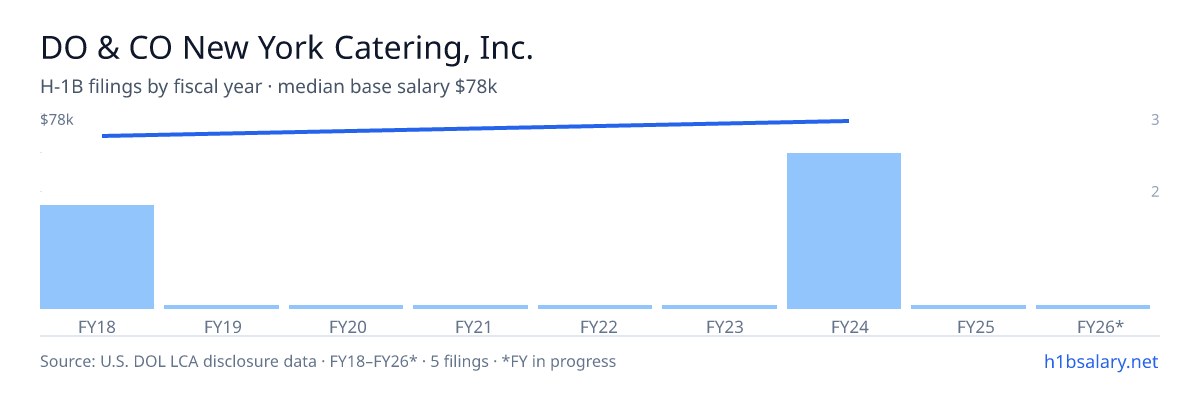The image size is (1200, 400).
Task: Click the $78k salary axis label
Action: (x=57, y=120)
